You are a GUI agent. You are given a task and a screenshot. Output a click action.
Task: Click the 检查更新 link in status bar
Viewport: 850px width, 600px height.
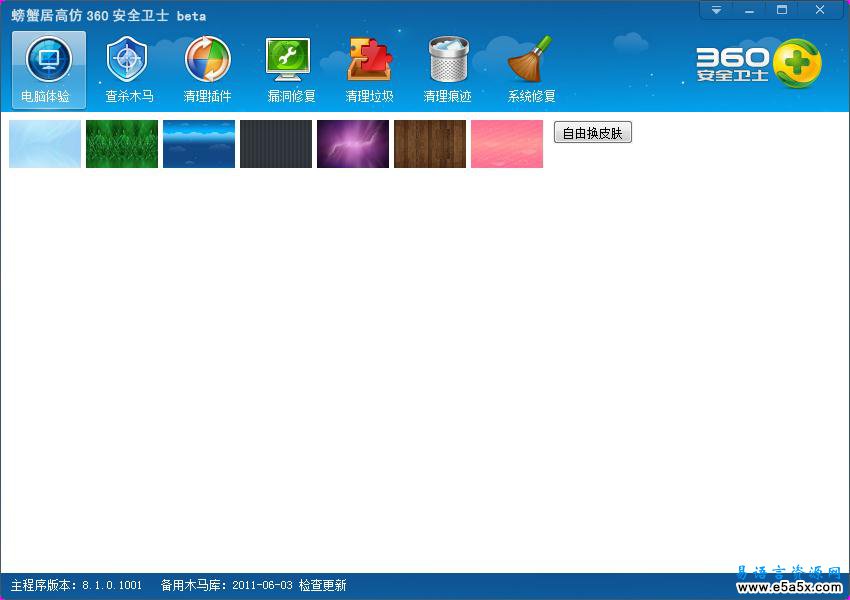(x=322, y=585)
